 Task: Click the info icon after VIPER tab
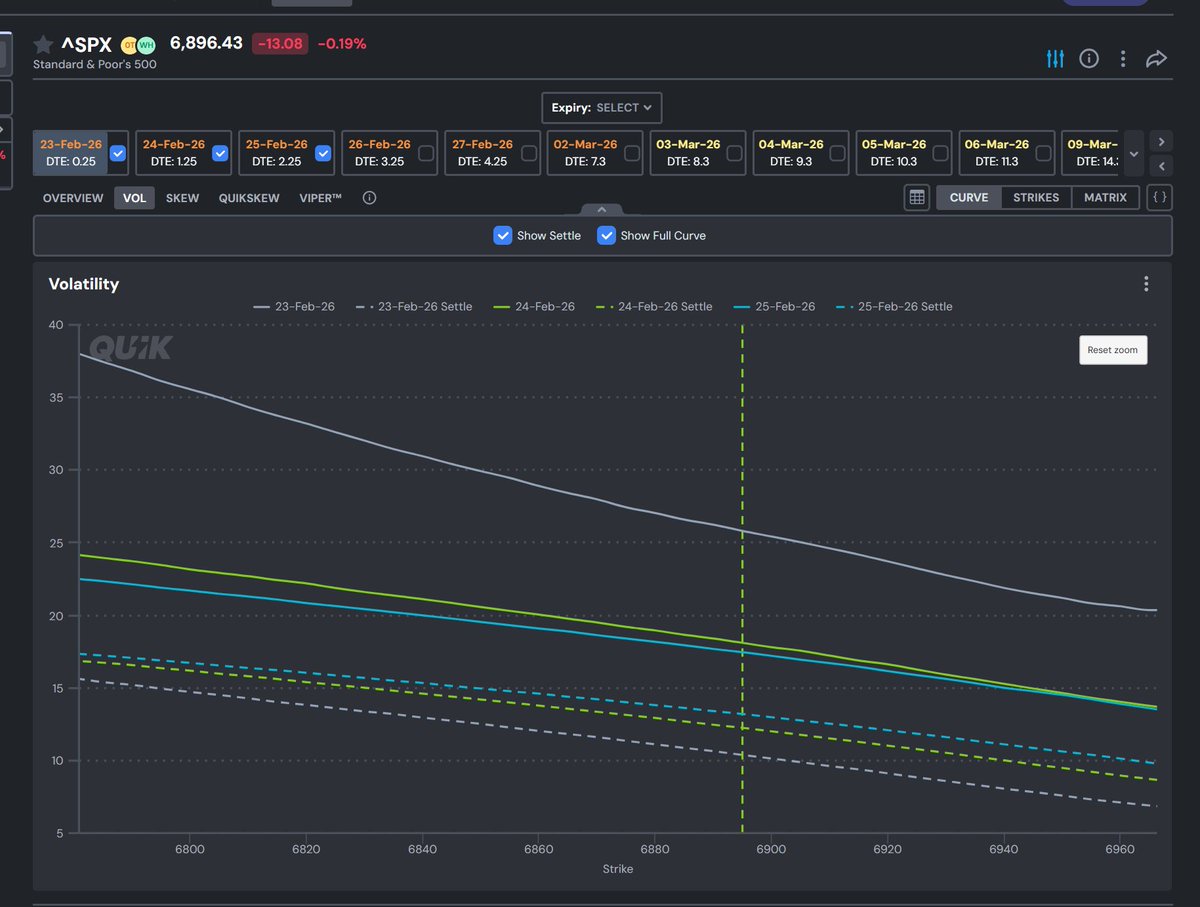point(369,198)
